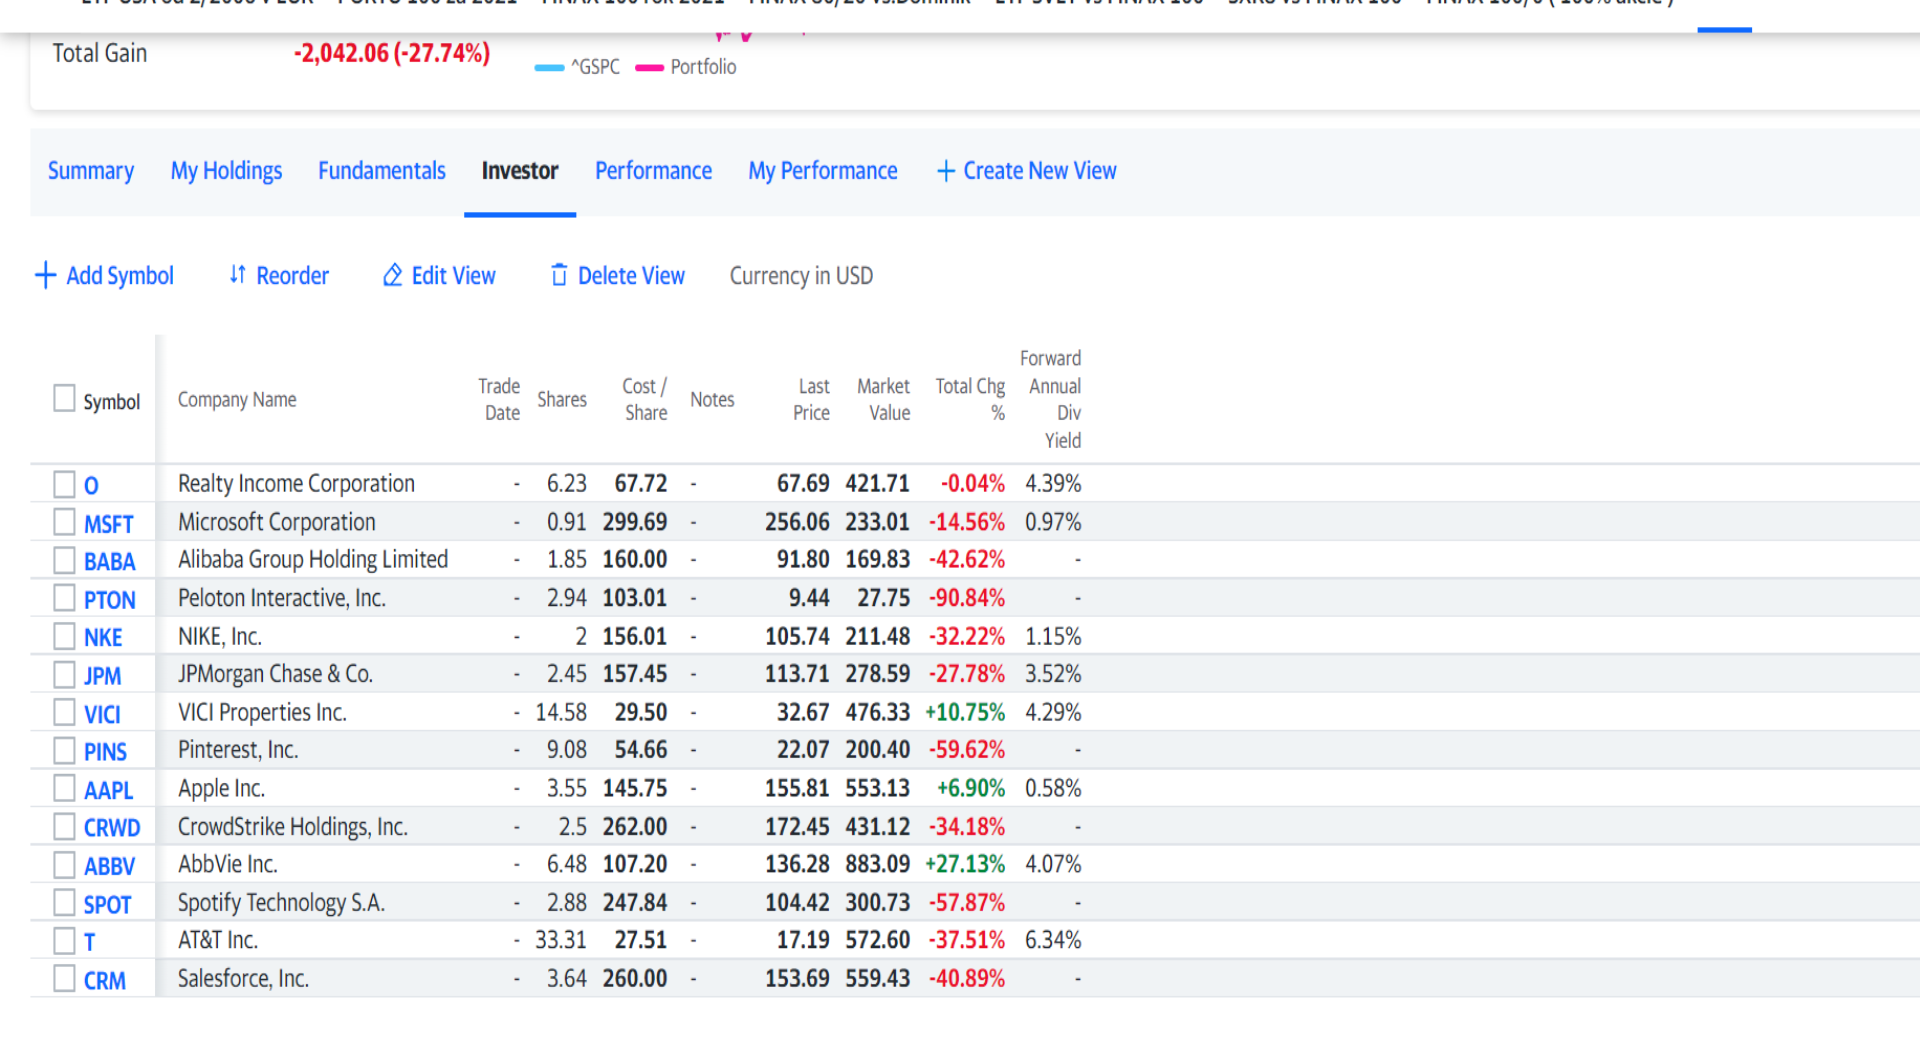Image resolution: width=1920 pixels, height=1040 pixels.
Task: Click the Add Symbol button
Action: (x=104, y=275)
